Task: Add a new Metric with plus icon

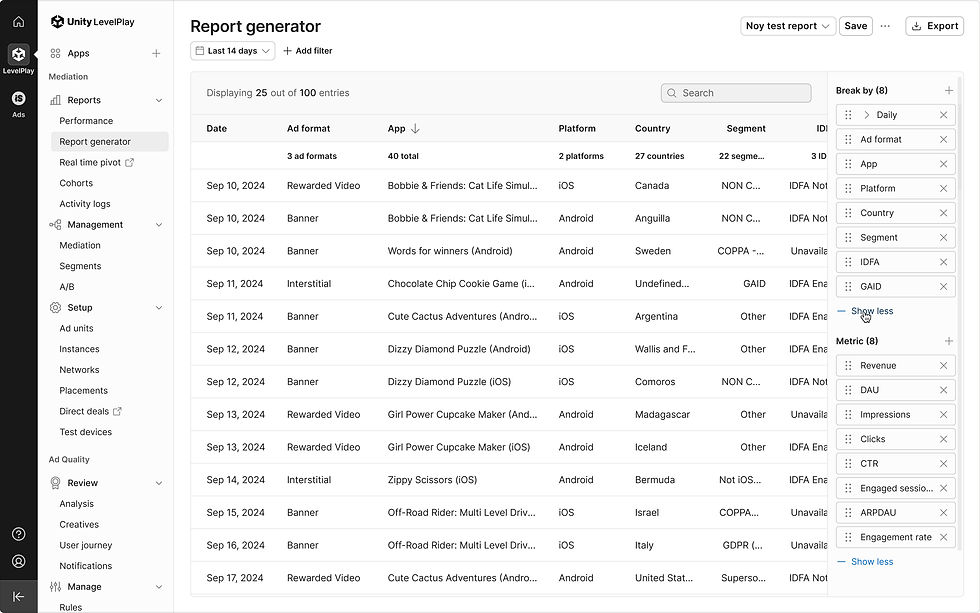Action: [x=949, y=341]
